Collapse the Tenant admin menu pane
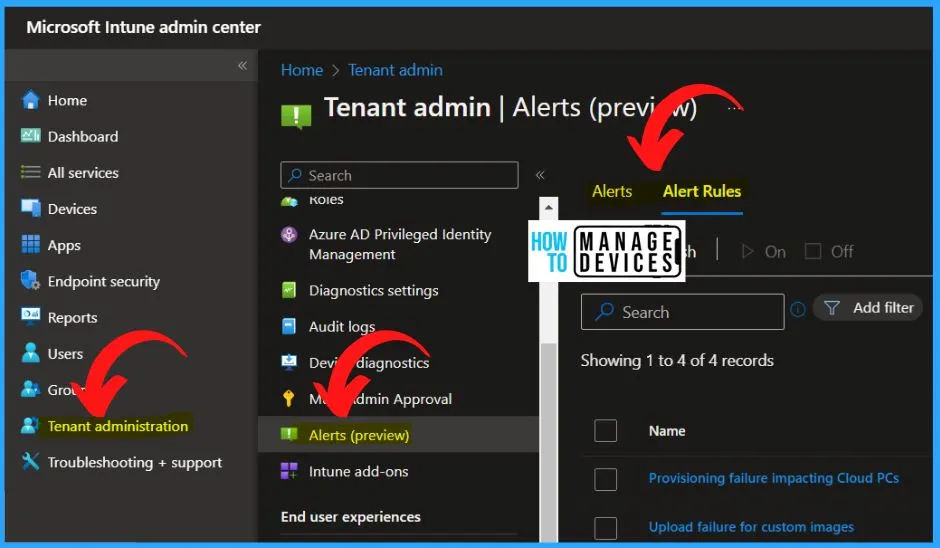This screenshot has width=940, height=548. tap(540, 175)
